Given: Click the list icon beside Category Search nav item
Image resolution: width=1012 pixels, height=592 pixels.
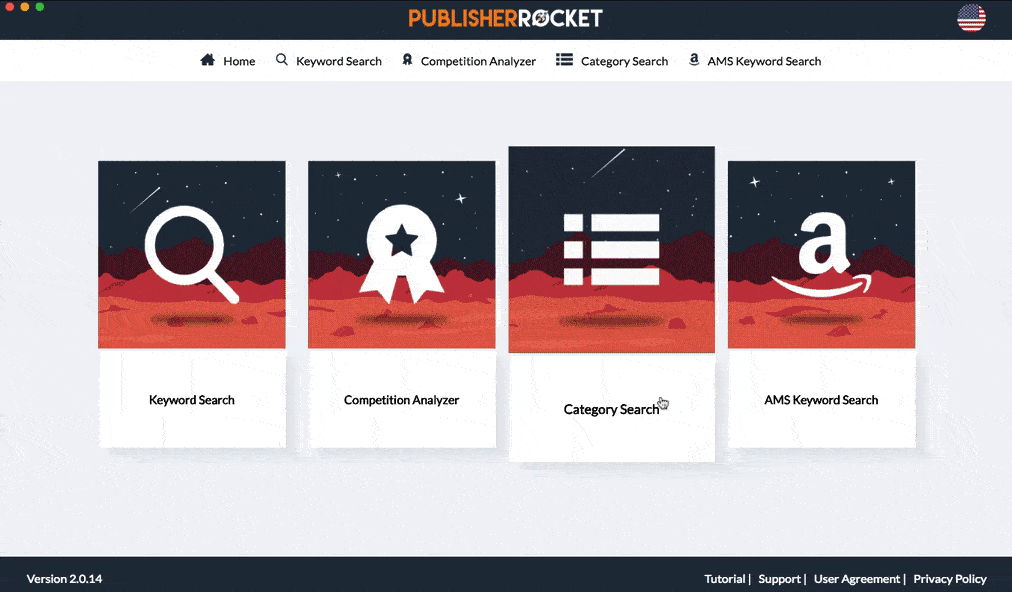Looking at the screenshot, I should pos(564,60).
